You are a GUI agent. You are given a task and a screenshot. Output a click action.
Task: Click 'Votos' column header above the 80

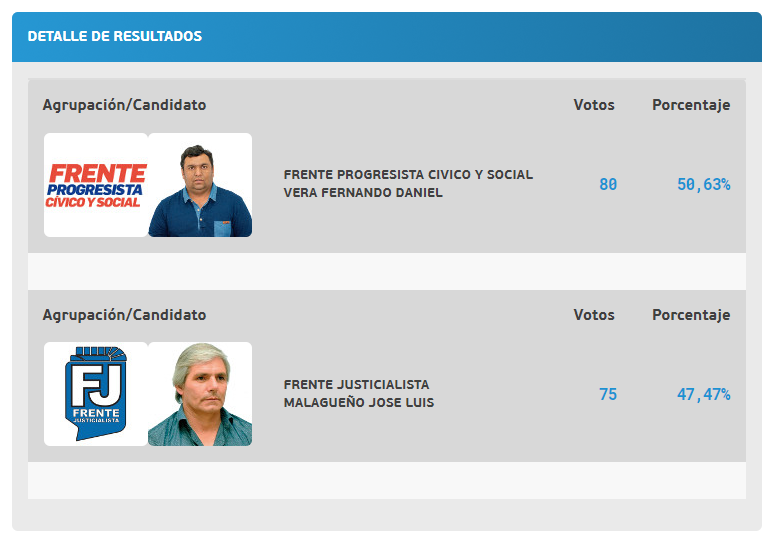click(x=594, y=105)
